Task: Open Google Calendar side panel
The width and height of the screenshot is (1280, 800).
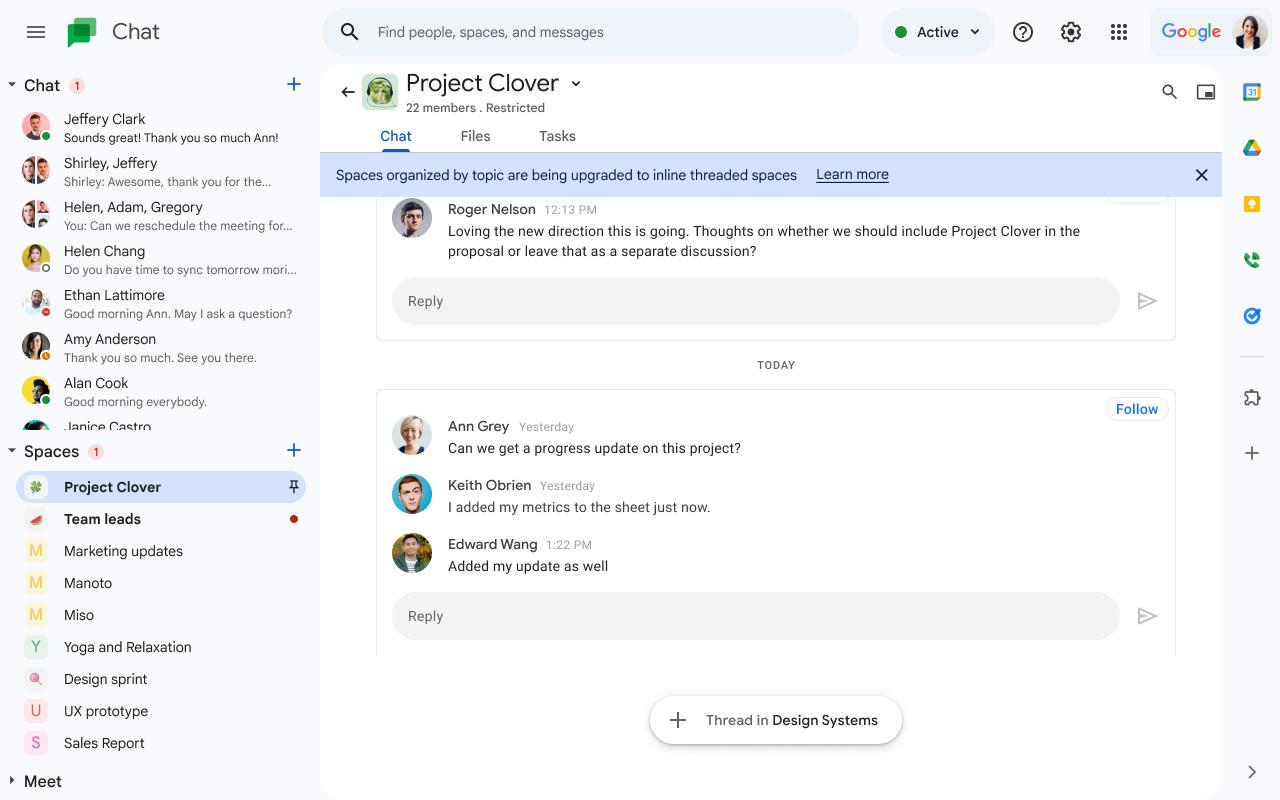Action: coord(1252,92)
